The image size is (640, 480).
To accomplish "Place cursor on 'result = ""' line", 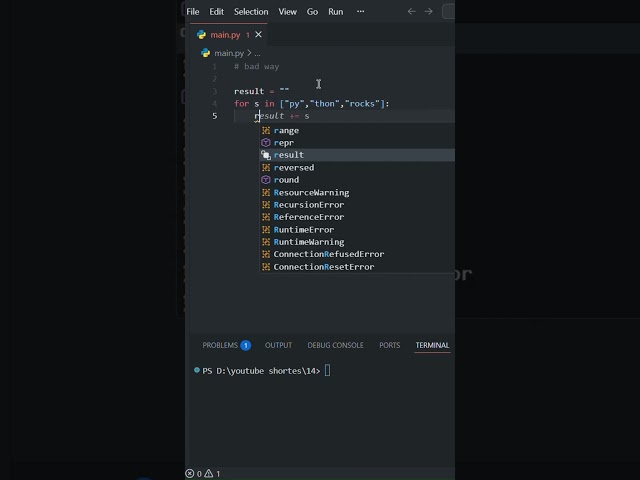I will (x=262, y=91).
